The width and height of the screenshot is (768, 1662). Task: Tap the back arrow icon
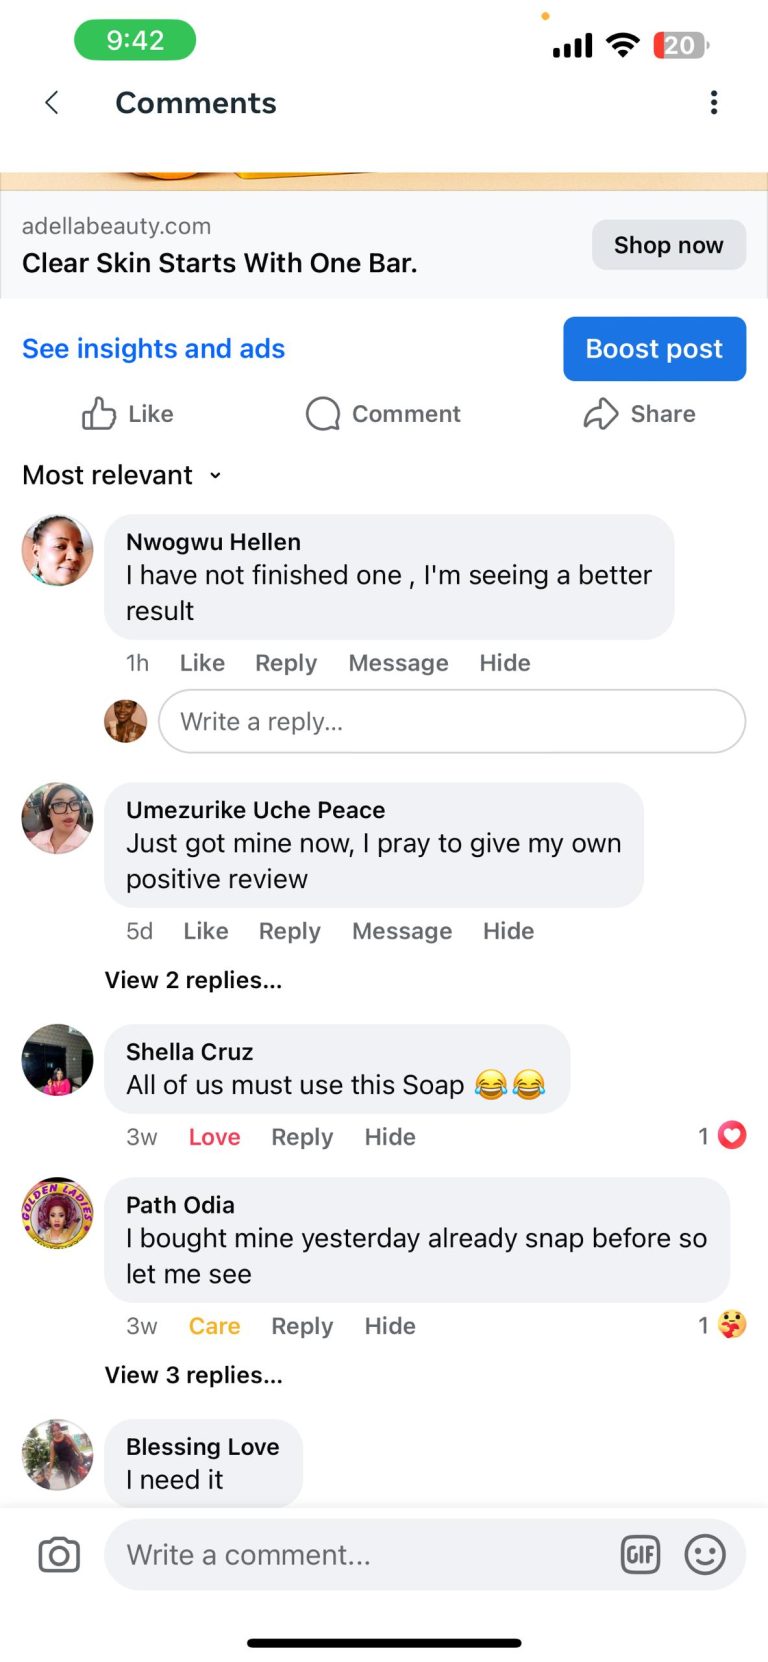(52, 103)
